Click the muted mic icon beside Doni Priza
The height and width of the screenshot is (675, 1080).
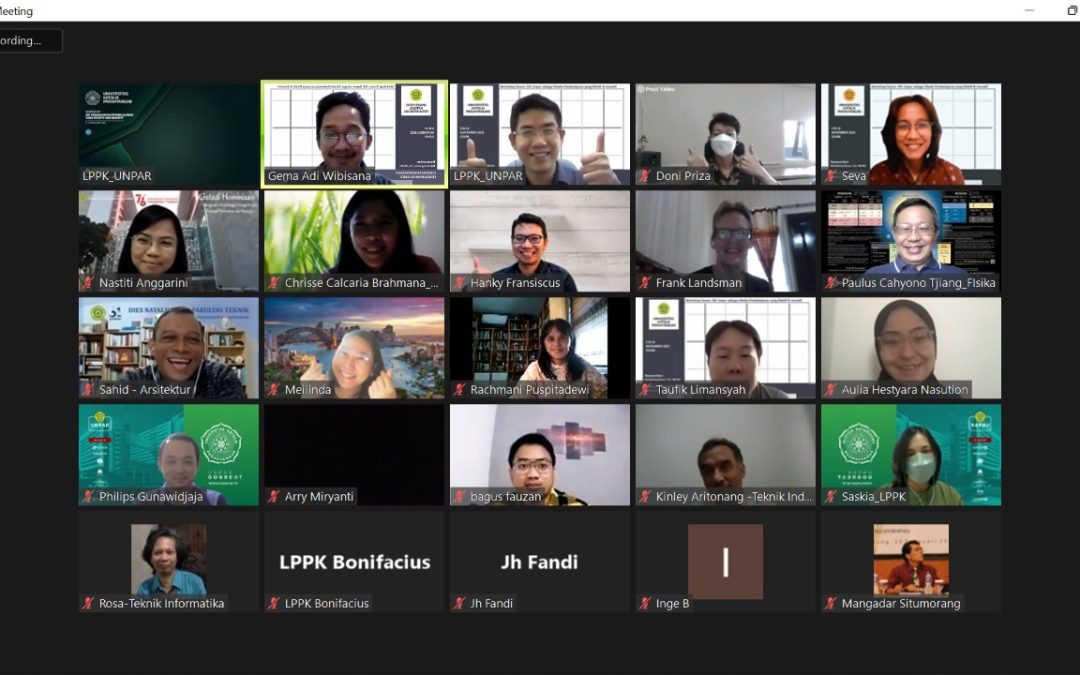[x=645, y=176]
